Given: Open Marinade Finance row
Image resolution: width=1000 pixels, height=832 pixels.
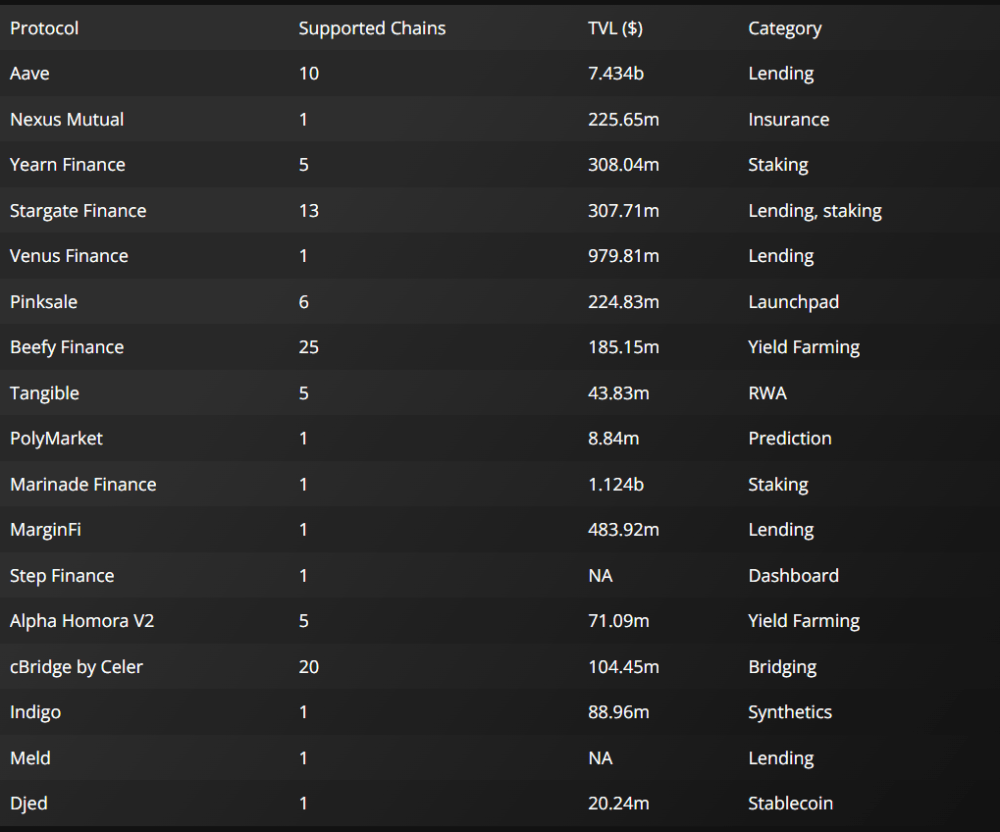Looking at the screenshot, I should pos(83,485).
